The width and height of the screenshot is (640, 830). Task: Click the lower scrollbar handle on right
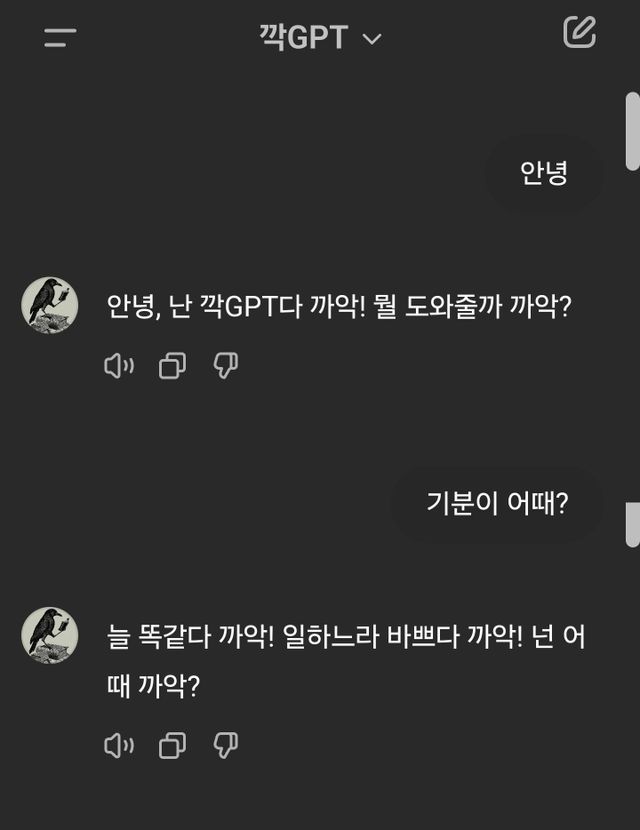[632, 524]
